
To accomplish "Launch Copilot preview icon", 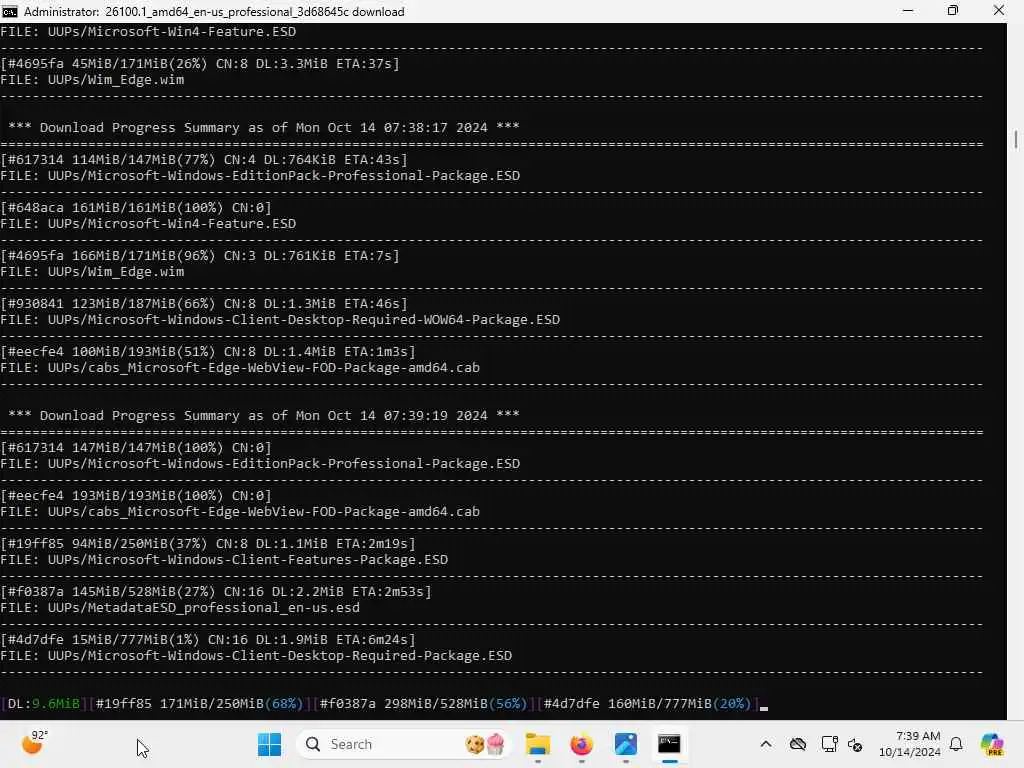I will tap(992, 744).
